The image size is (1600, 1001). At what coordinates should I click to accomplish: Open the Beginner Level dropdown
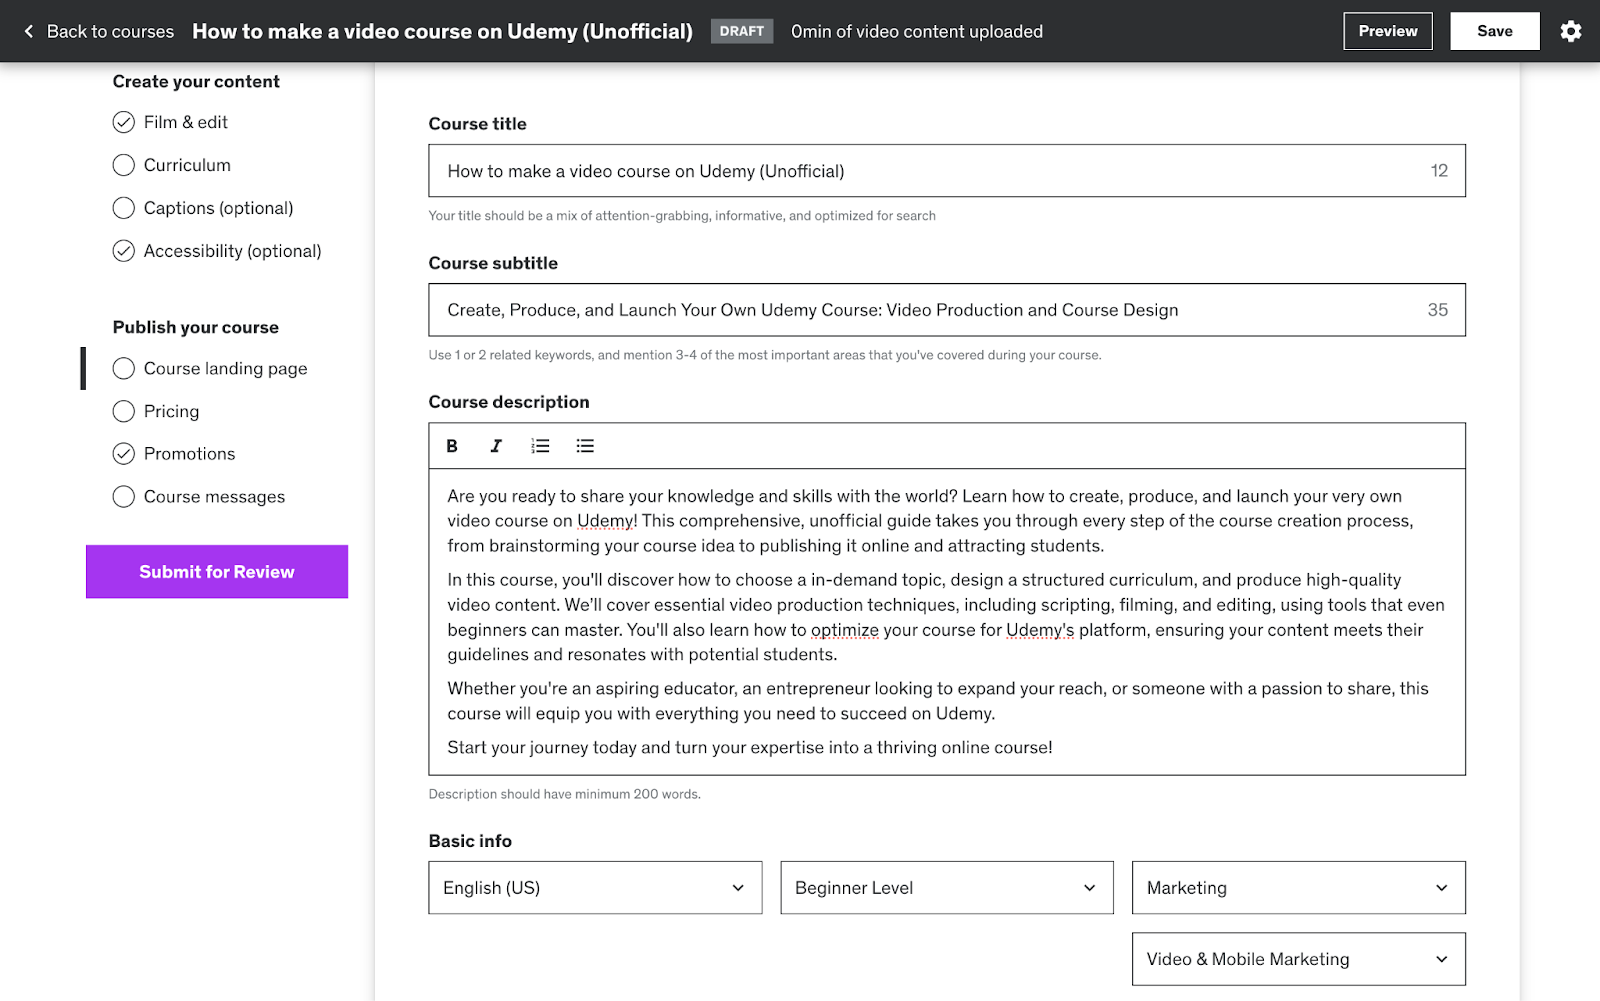point(946,887)
